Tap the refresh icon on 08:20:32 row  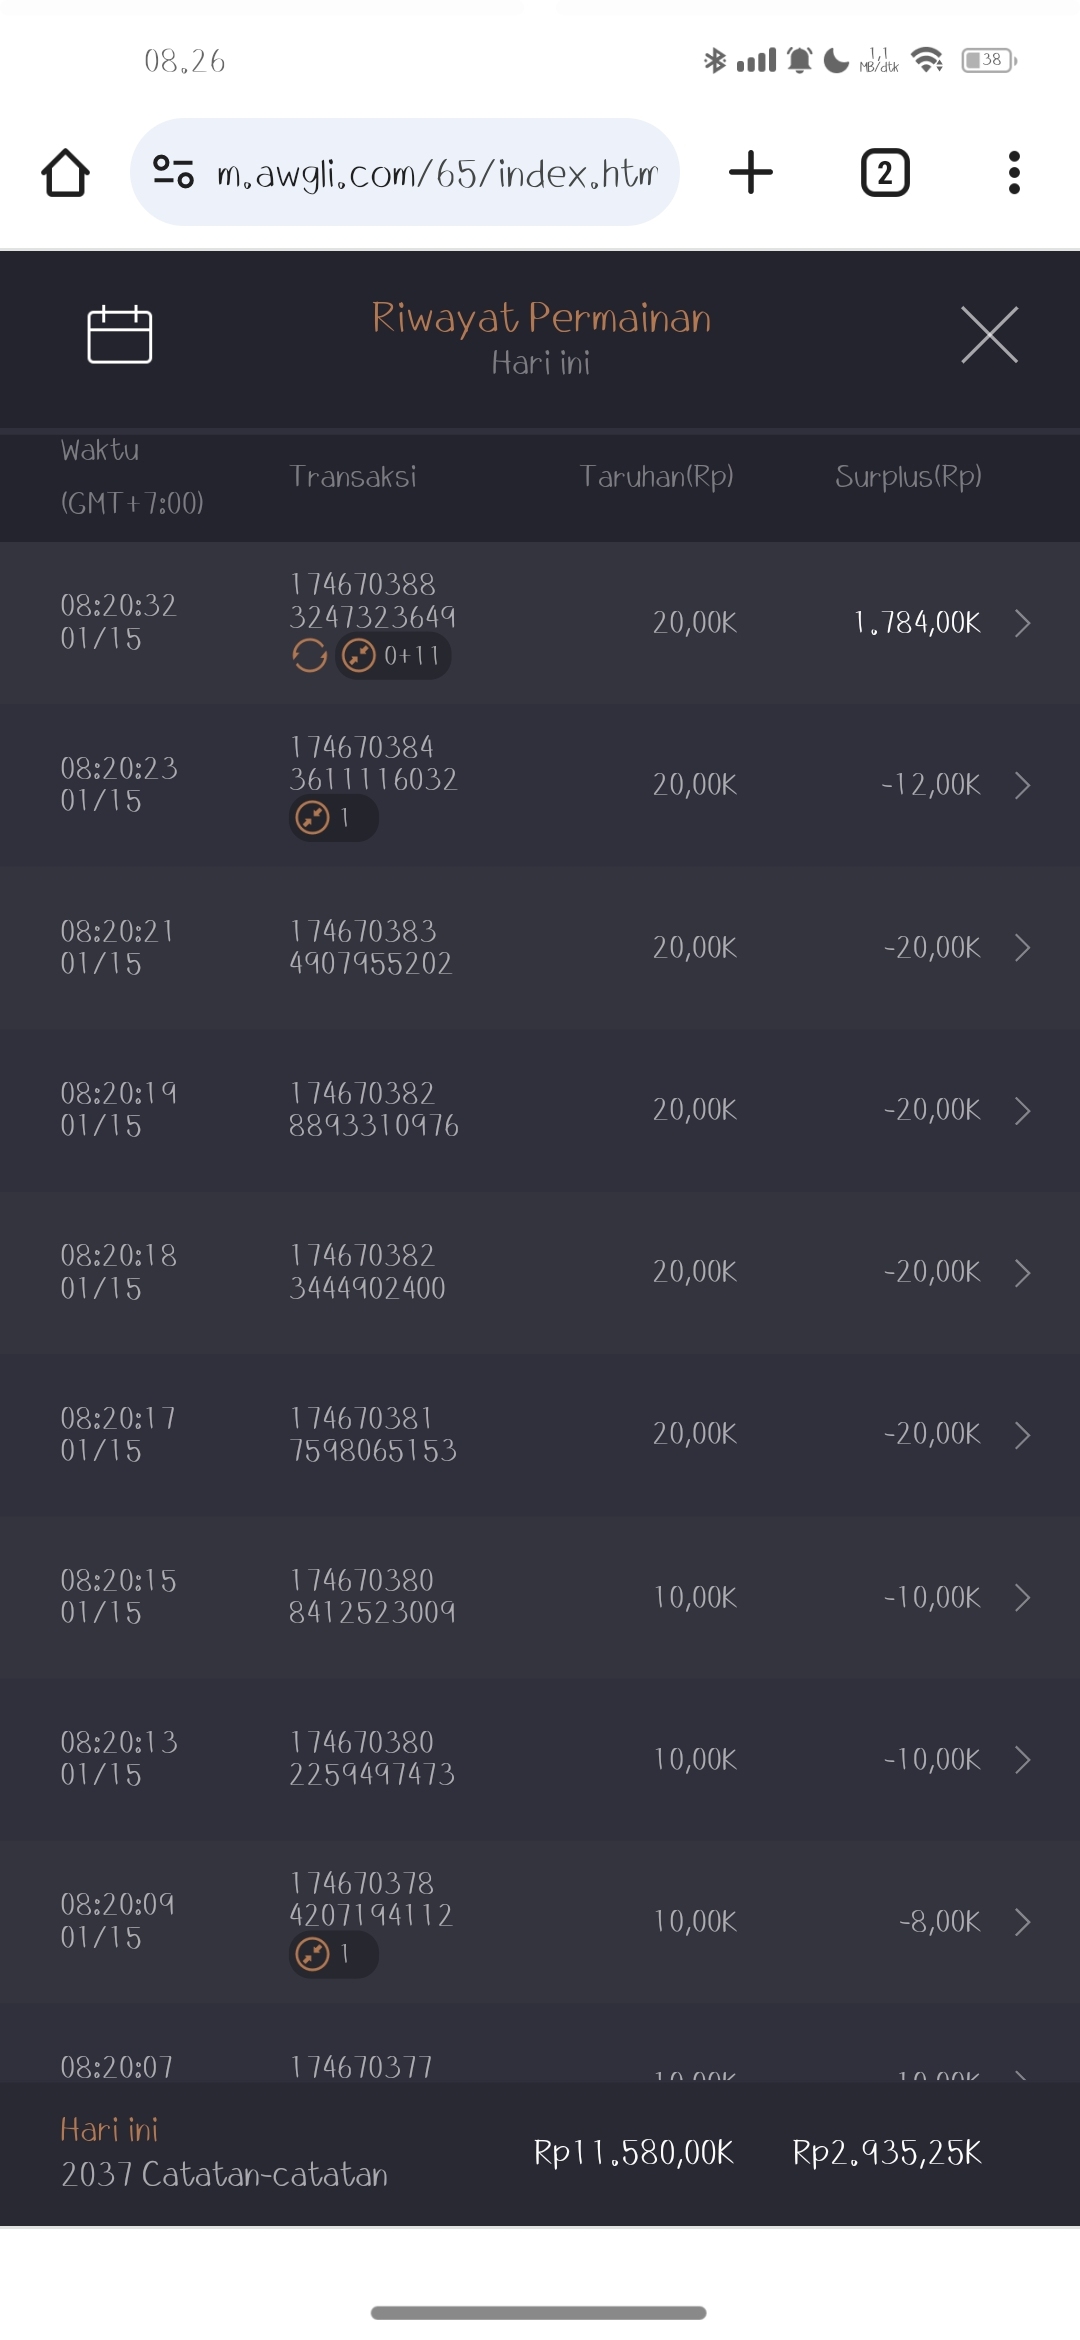310,656
